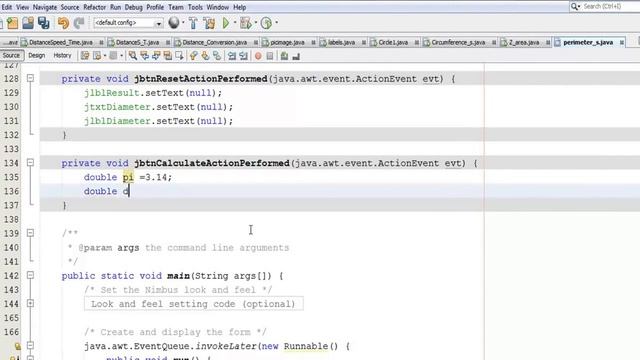The image size is (640, 360).
Task: Open the Refactor menu
Action: [94, 7]
